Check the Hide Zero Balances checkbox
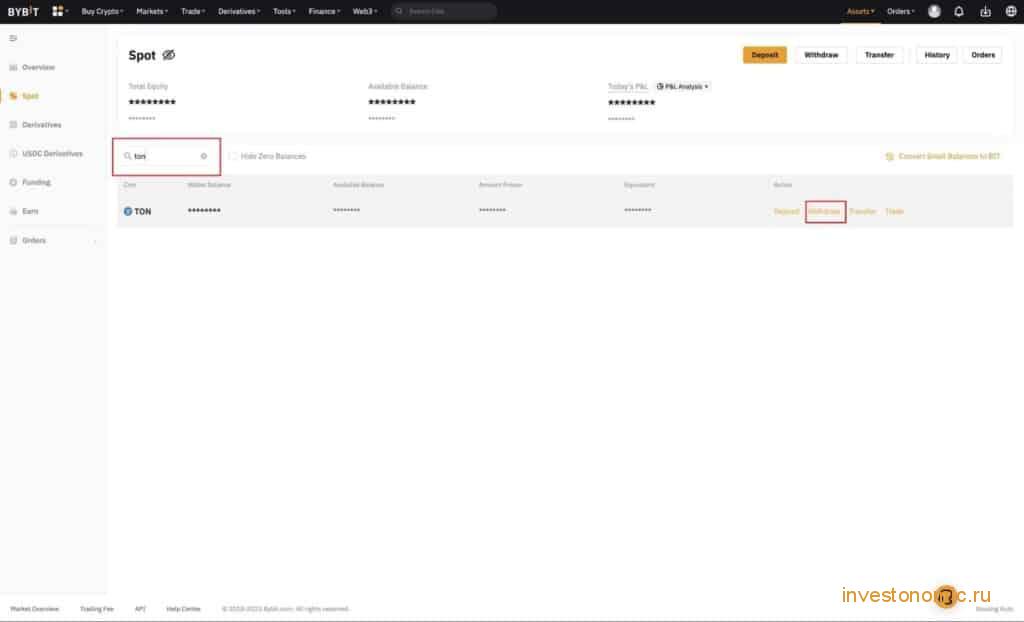 tap(233, 156)
